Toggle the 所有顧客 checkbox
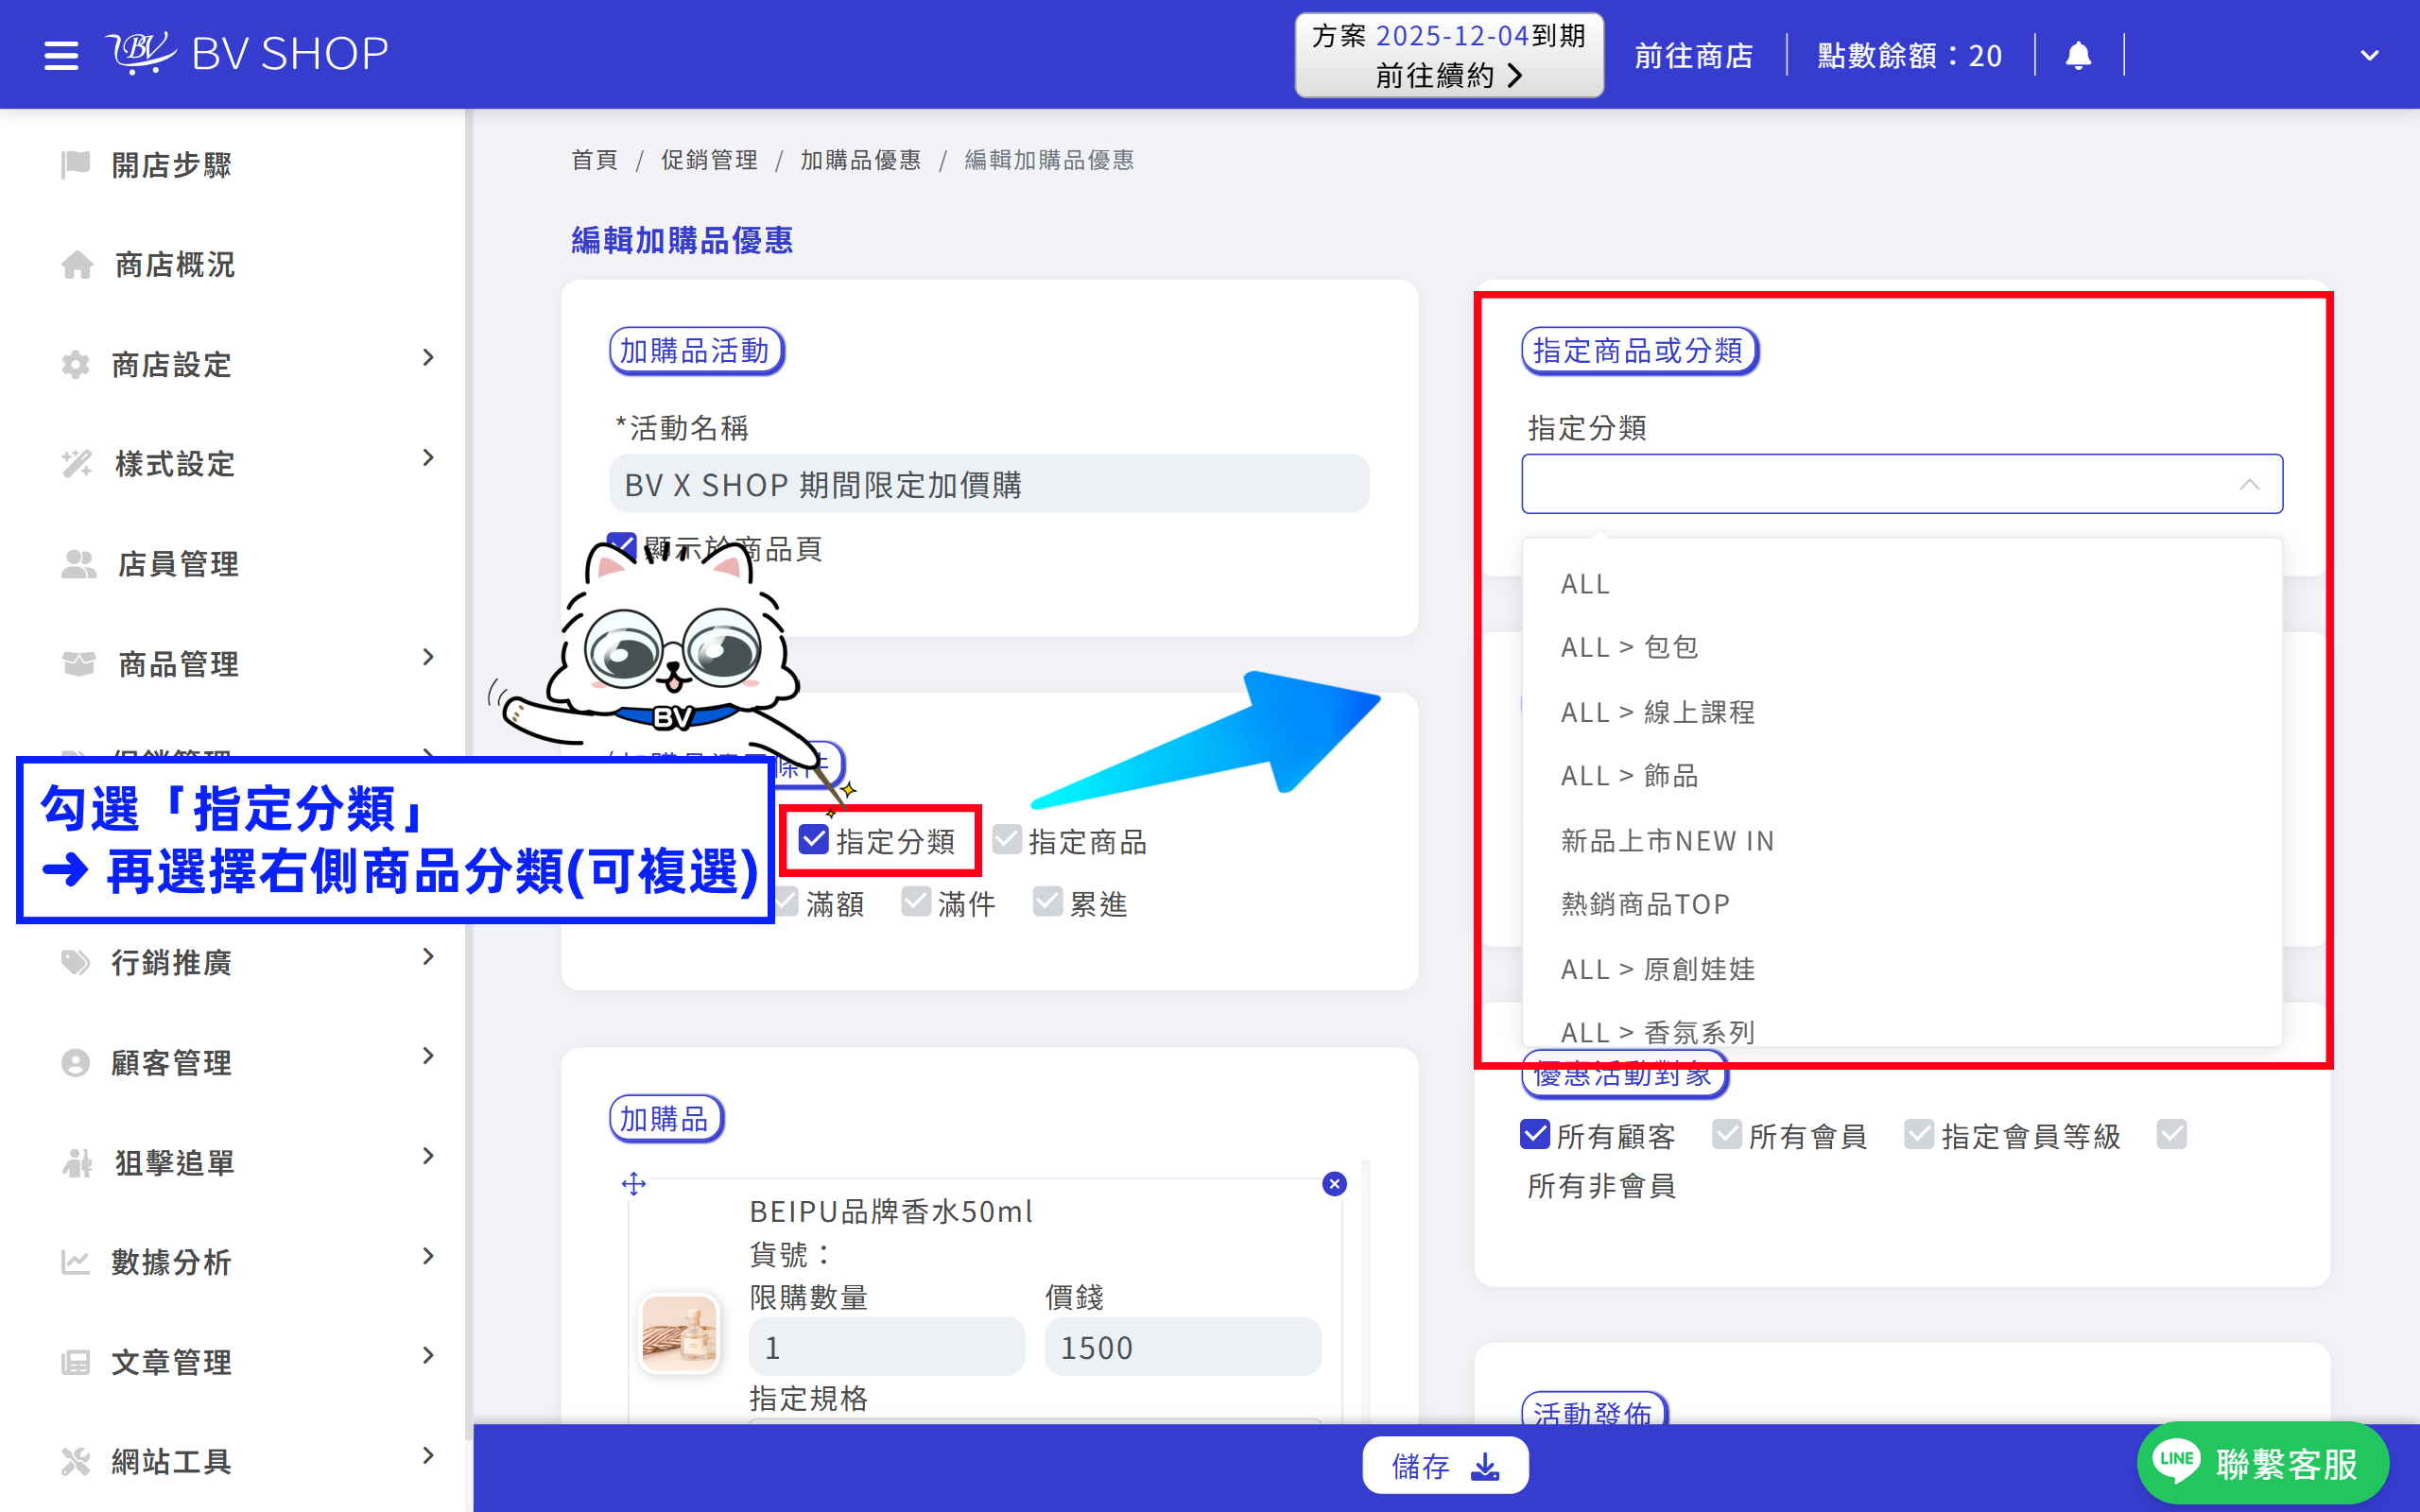2420x1512 pixels. click(x=1534, y=1135)
